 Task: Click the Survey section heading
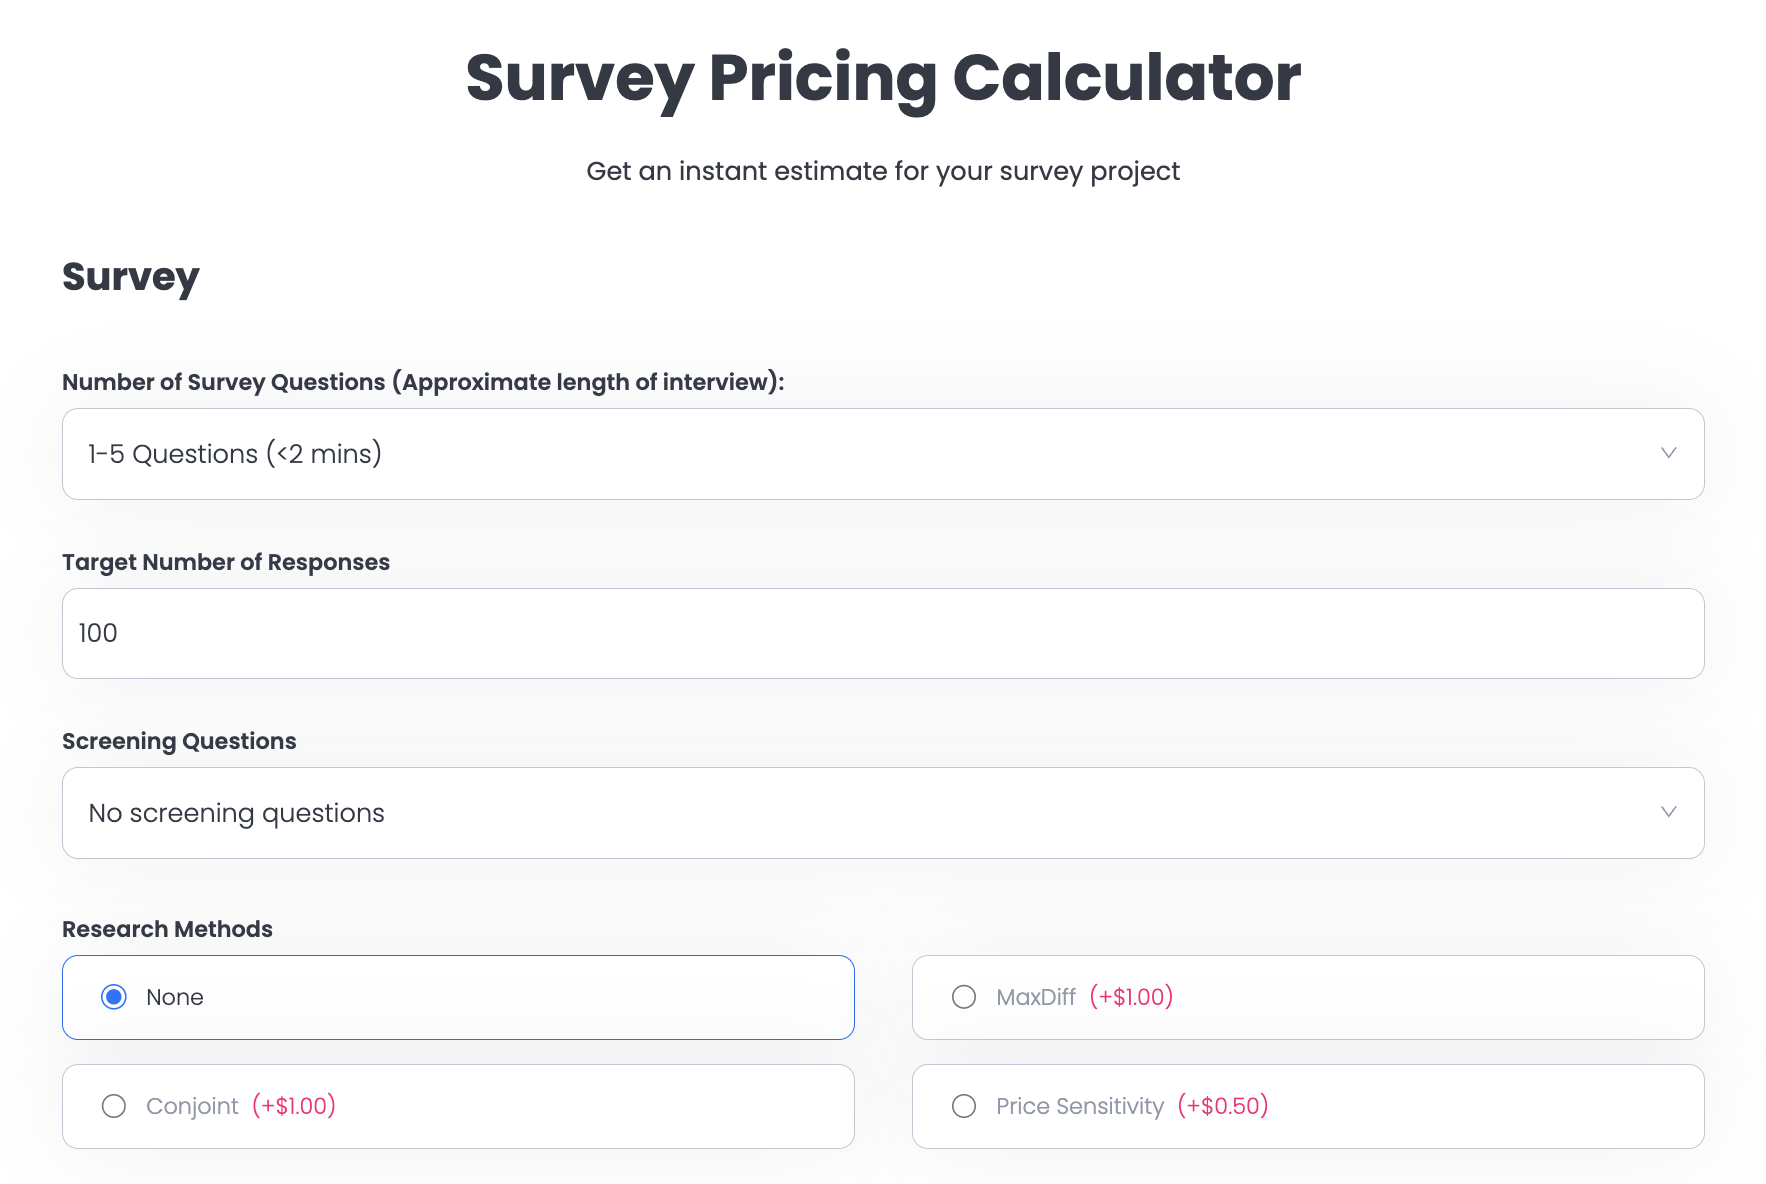pyautogui.click(x=131, y=277)
